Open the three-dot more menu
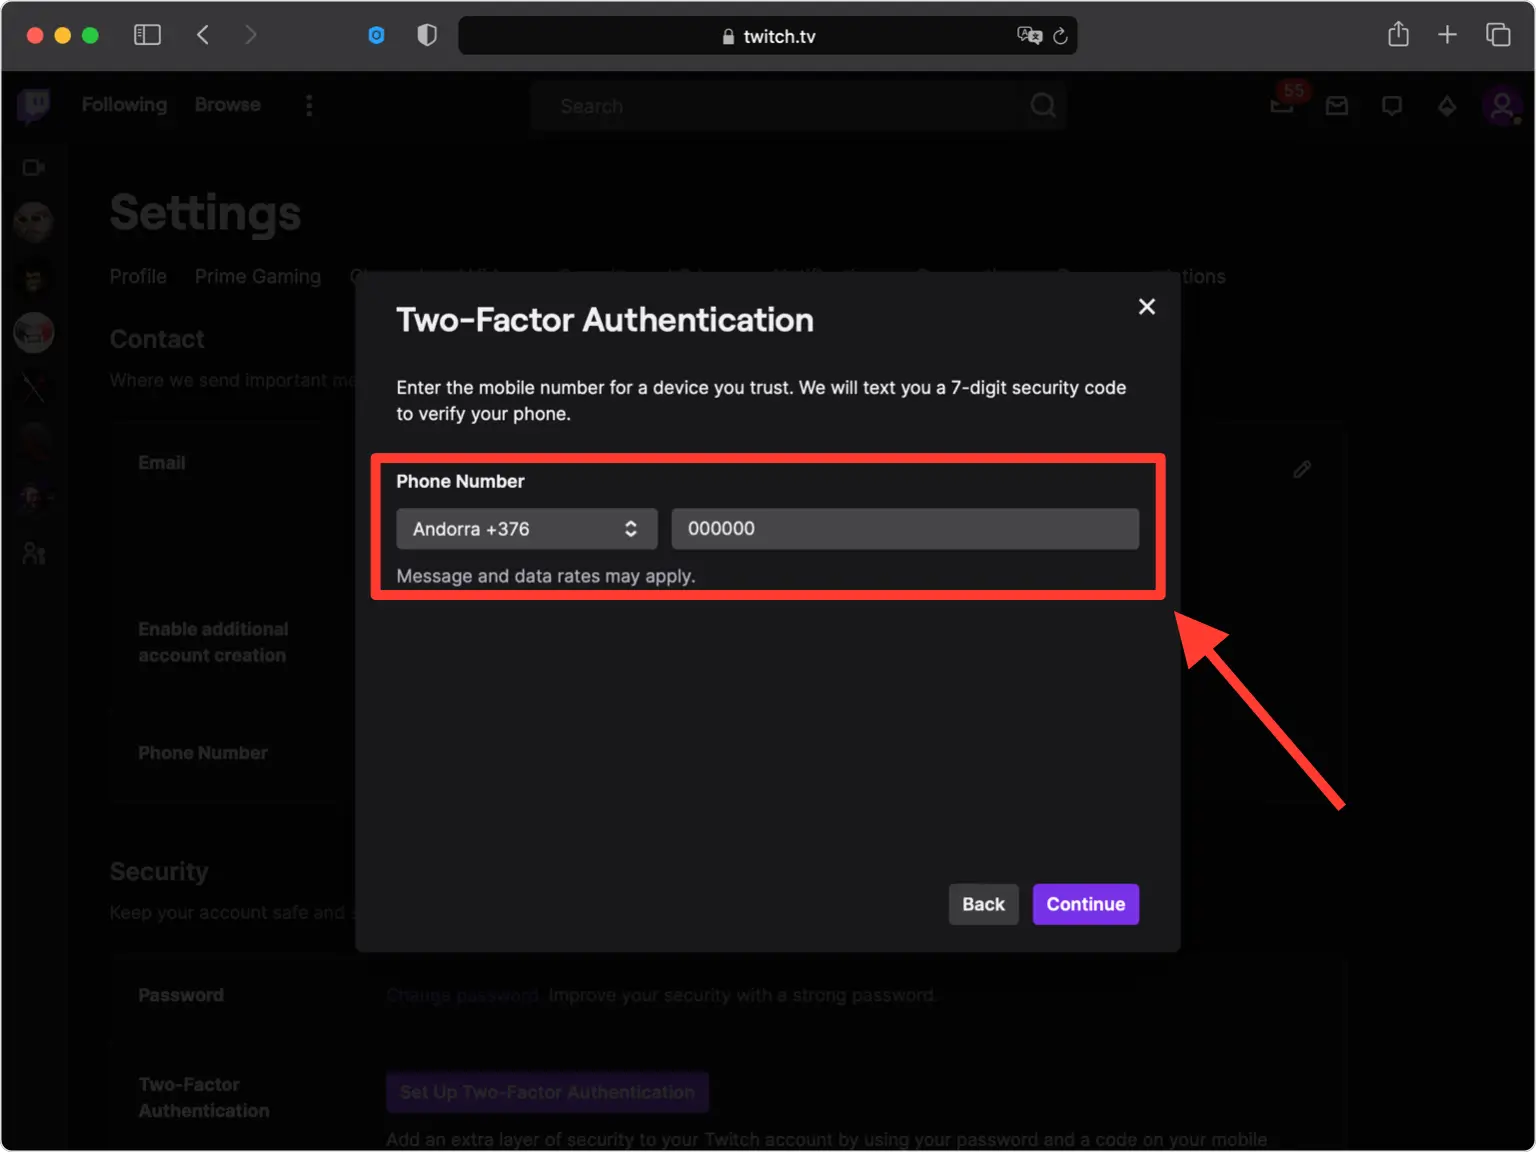 tap(309, 105)
